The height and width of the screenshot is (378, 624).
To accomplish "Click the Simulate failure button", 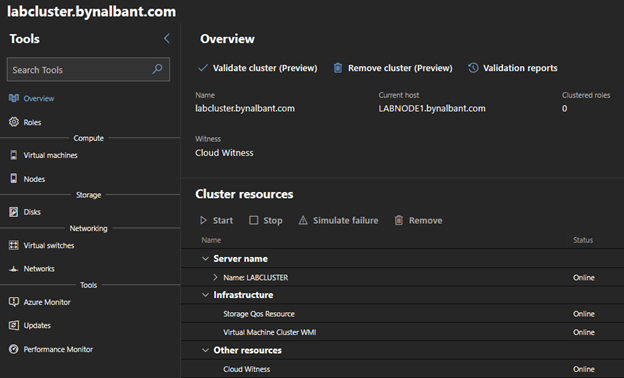I will click(338, 220).
